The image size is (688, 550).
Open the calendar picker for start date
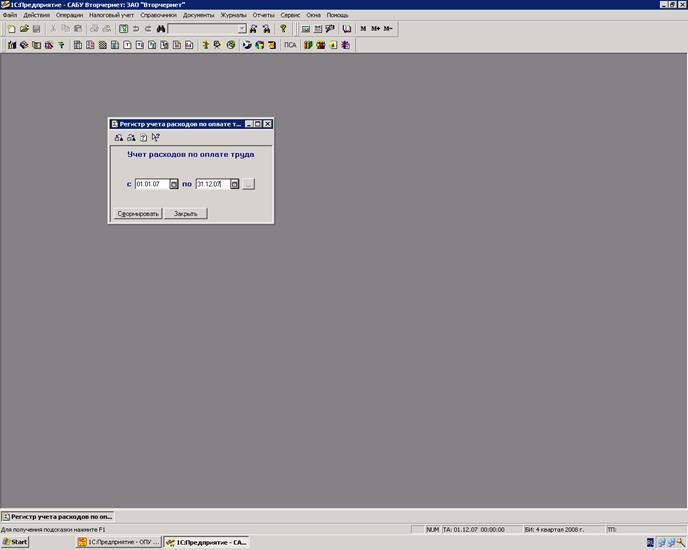pyautogui.click(x=174, y=184)
